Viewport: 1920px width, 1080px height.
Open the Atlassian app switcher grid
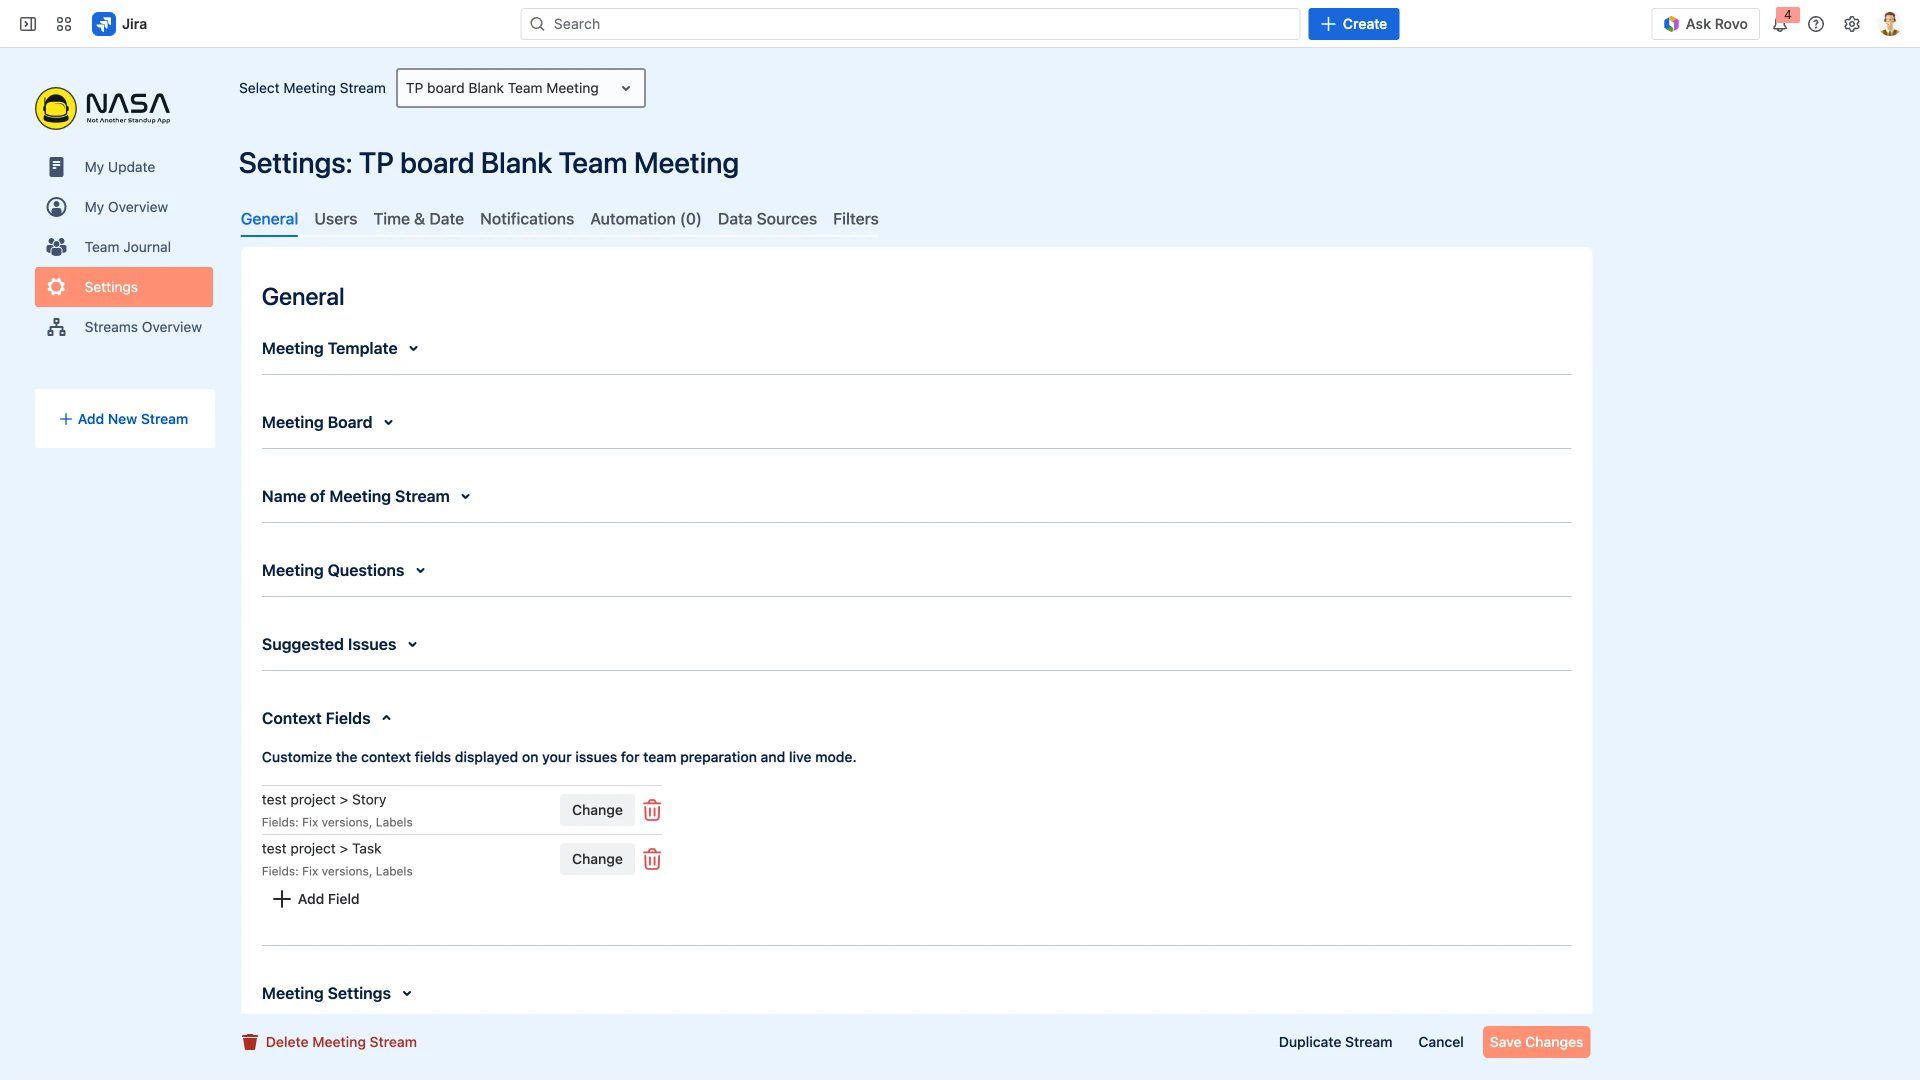coord(63,23)
